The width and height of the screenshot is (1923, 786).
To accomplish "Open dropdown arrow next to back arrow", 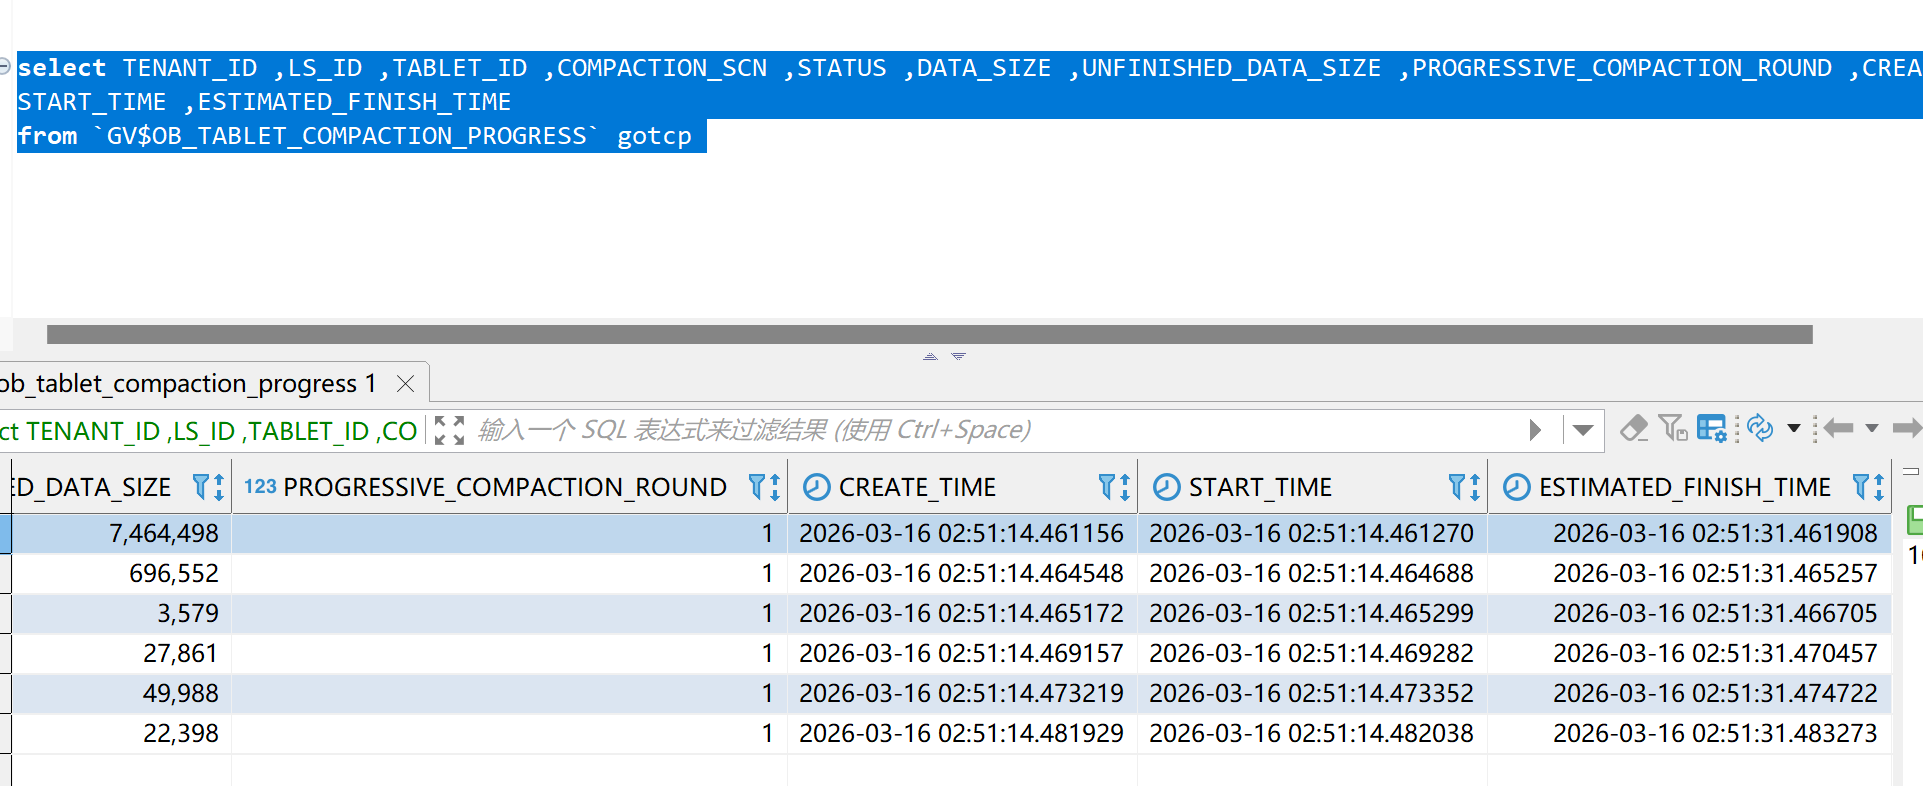I will [1872, 429].
